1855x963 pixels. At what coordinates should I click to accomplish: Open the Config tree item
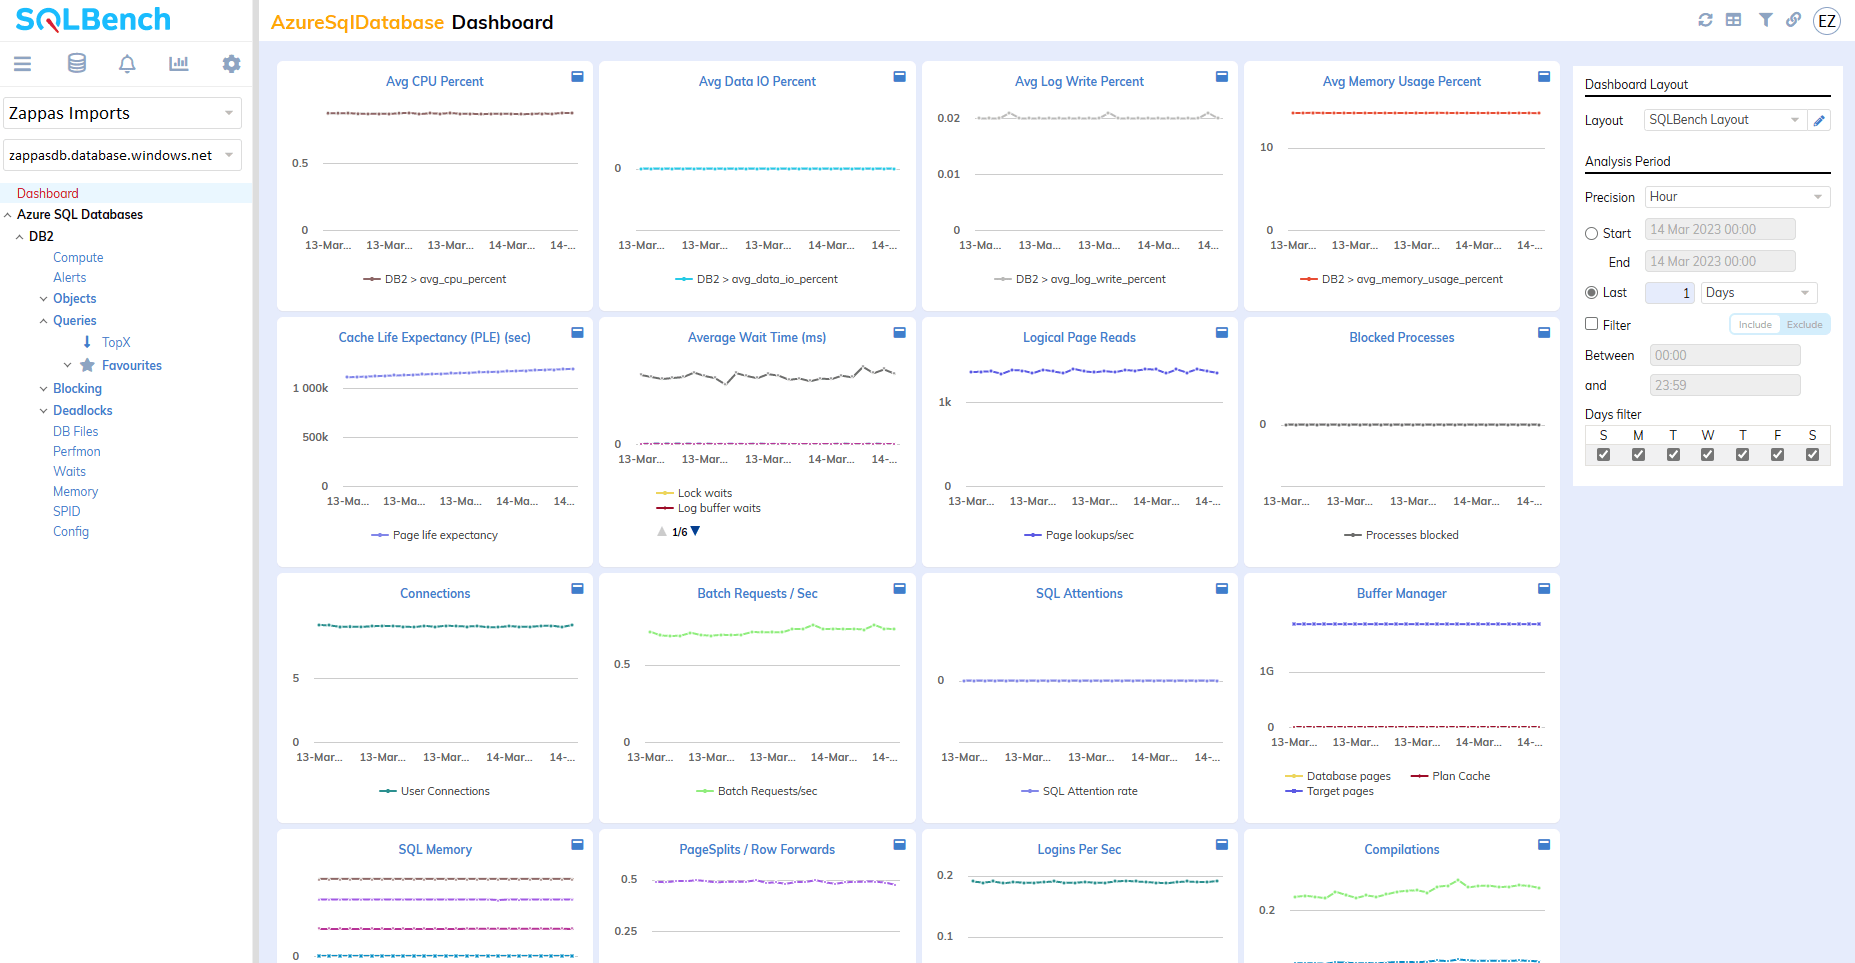[70, 531]
